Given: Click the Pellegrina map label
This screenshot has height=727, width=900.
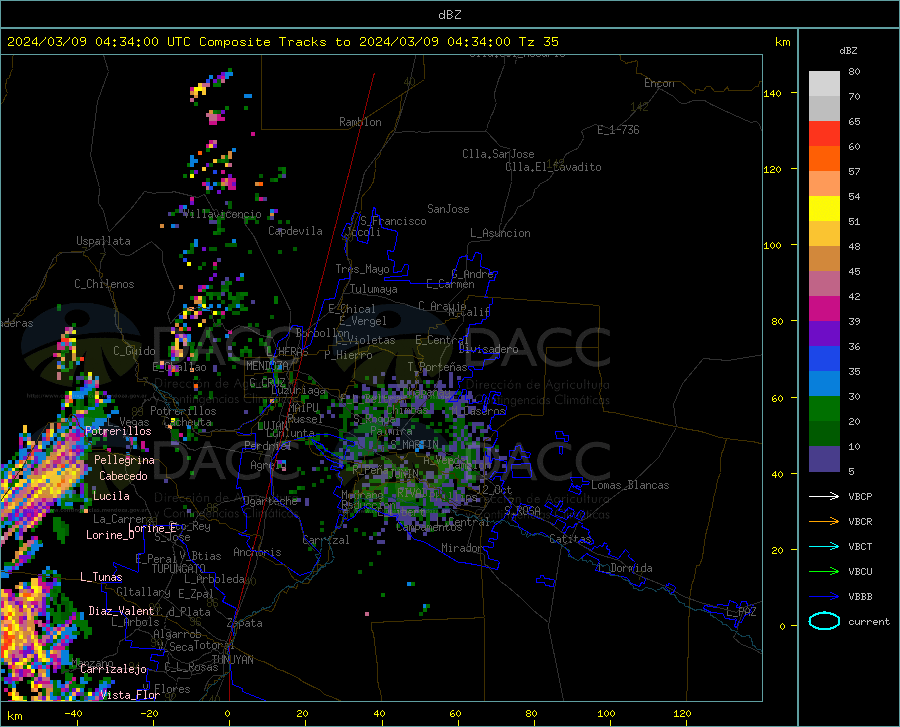Looking at the screenshot, I should [124, 460].
